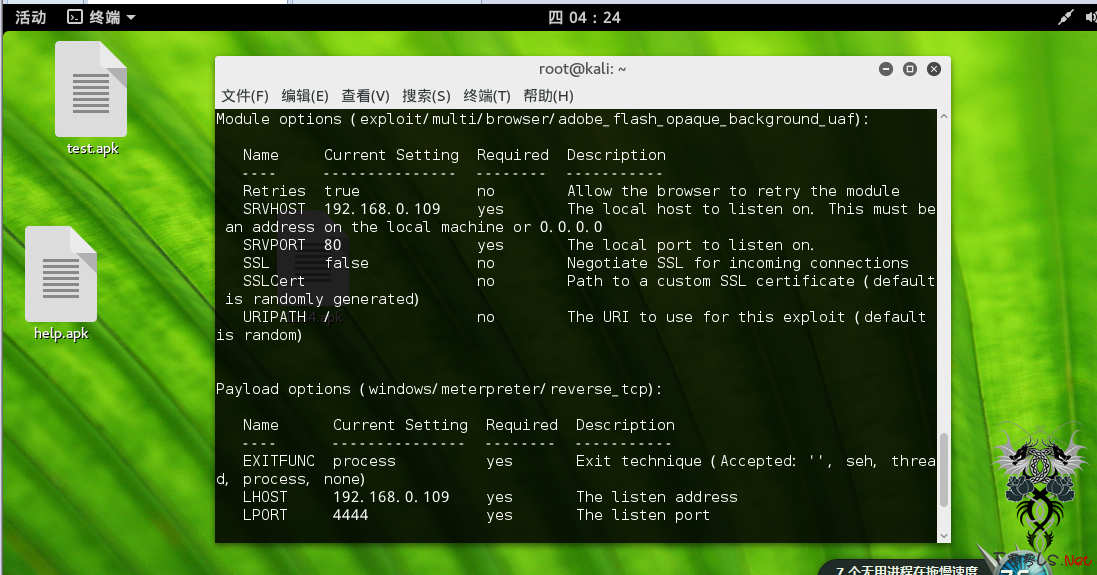The width and height of the screenshot is (1097, 575).
Task: Maximize the root@kali terminal window
Action: pyautogui.click(x=910, y=69)
